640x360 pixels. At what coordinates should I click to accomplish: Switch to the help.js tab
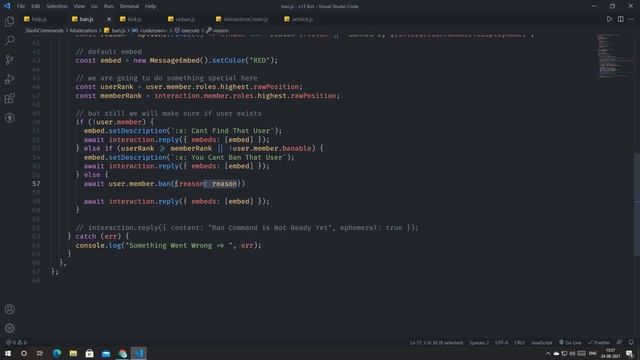coord(40,19)
